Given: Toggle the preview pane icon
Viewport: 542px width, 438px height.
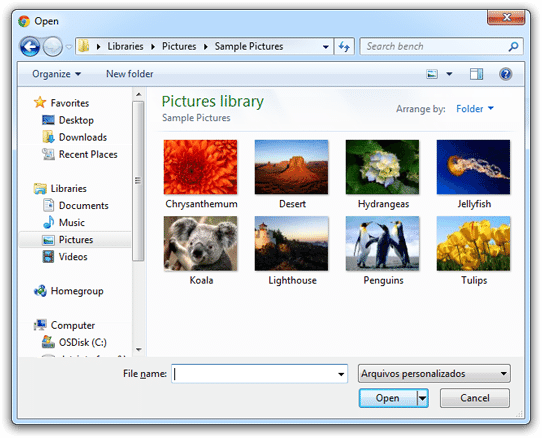Looking at the screenshot, I should pos(476,74).
